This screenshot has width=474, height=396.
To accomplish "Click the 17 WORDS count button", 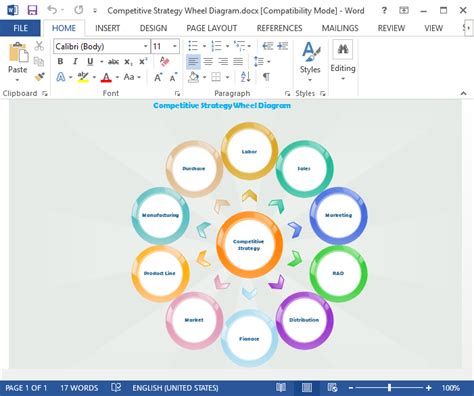I will 79,388.
